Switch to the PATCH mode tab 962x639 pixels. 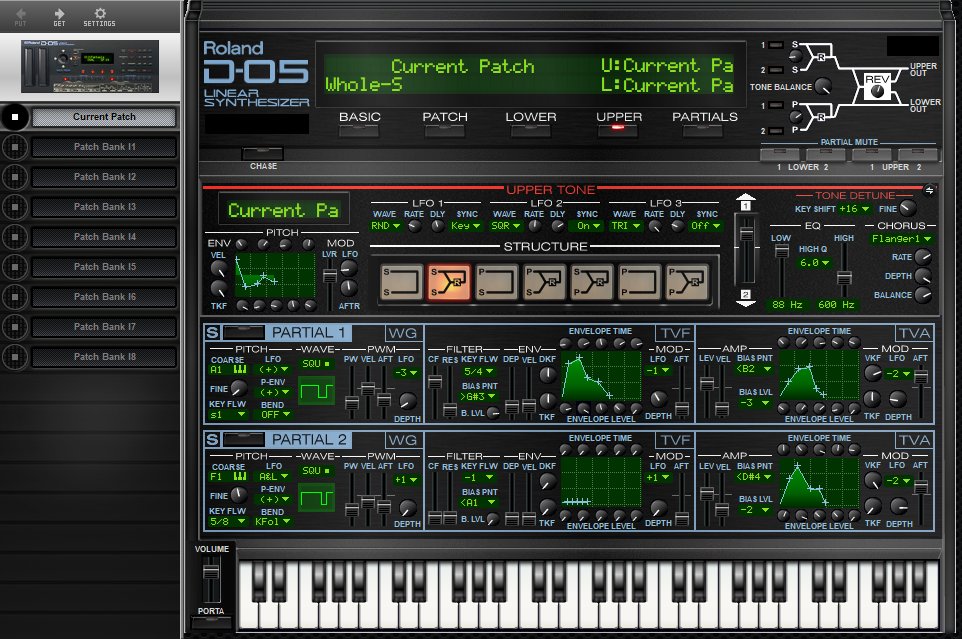click(x=445, y=130)
